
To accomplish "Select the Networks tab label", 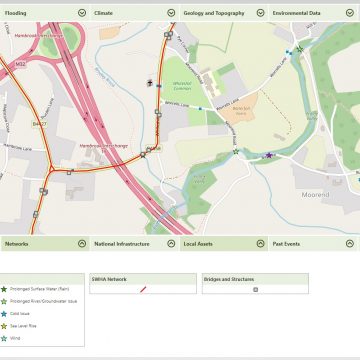I will (16, 244).
